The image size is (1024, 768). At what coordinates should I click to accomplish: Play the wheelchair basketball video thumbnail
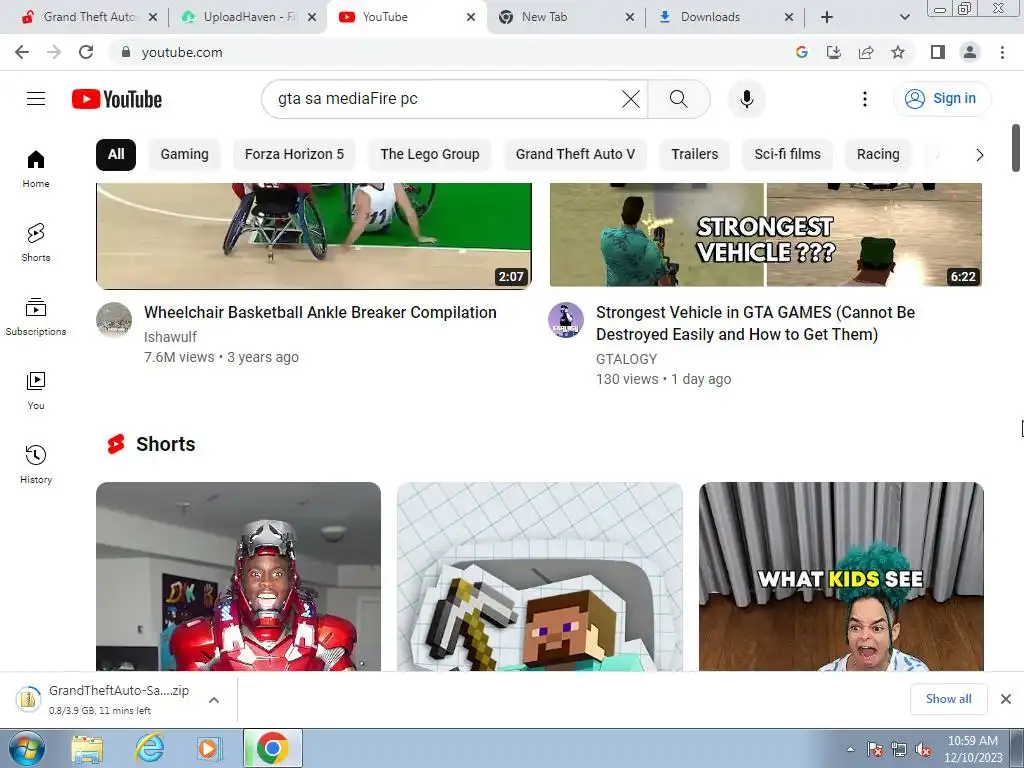pyautogui.click(x=313, y=235)
